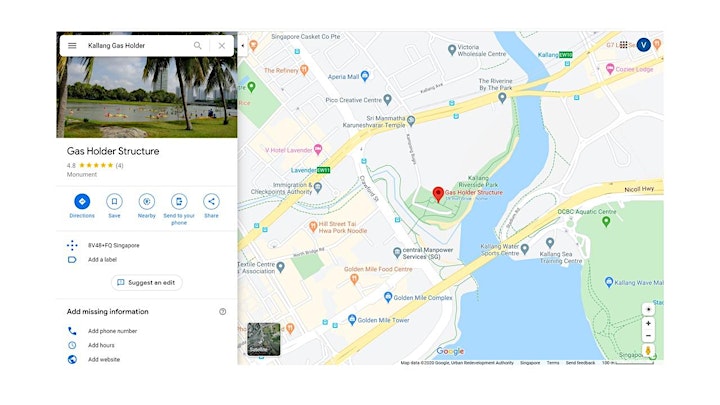Screen dimensions: 720x405
Task: Open the hamburger menu in search box
Action: pyautogui.click(x=72, y=45)
